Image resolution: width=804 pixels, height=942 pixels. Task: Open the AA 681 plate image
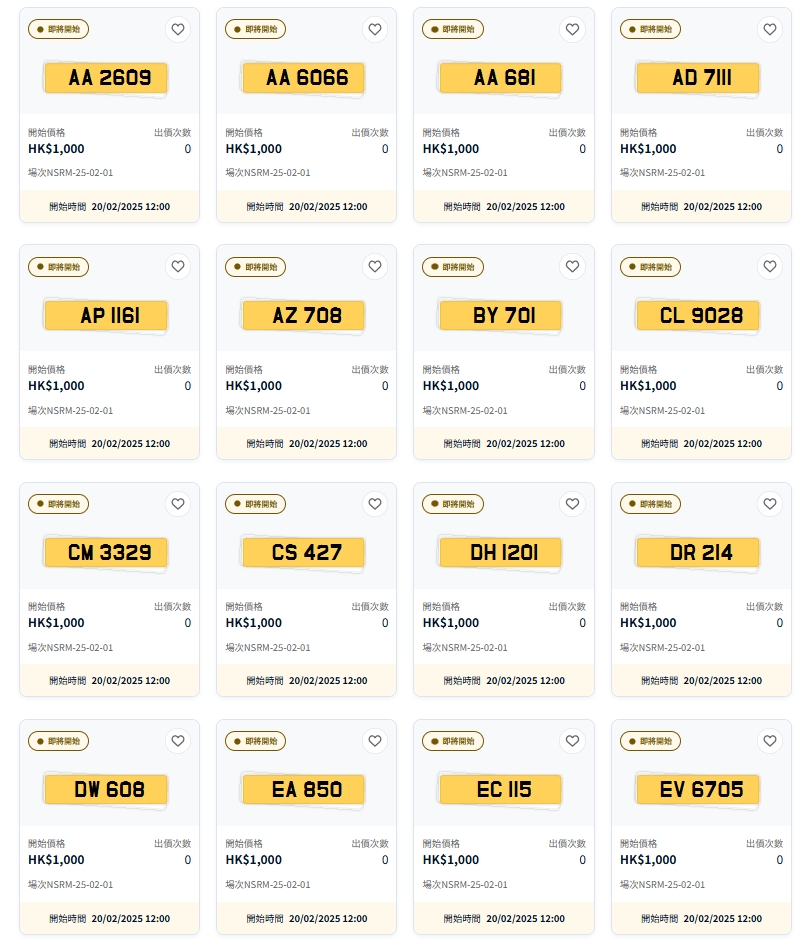click(503, 78)
